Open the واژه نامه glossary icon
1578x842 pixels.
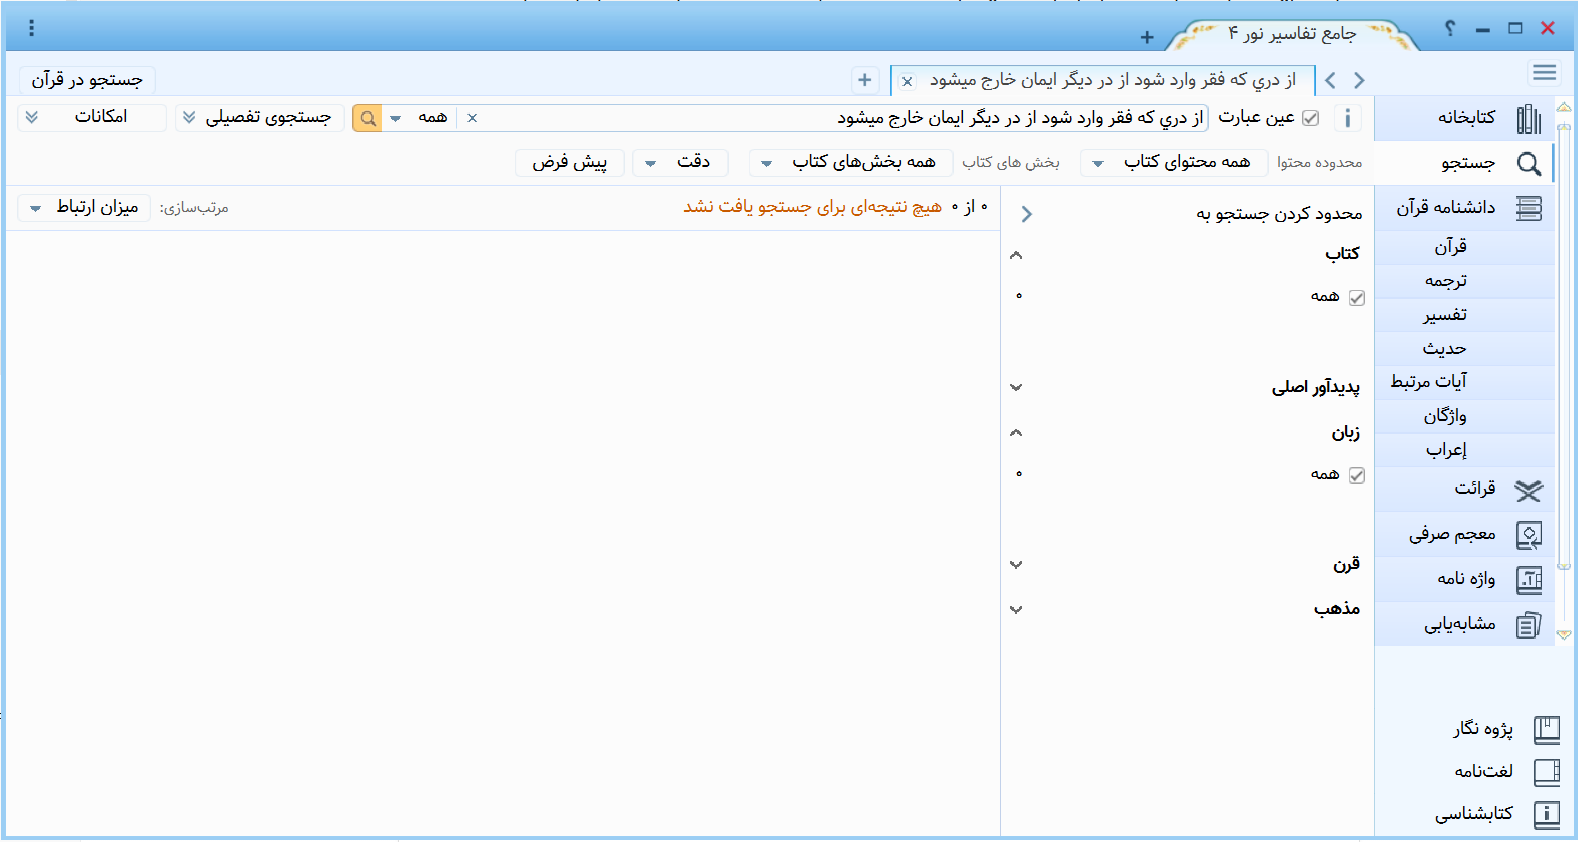pos(1528,580)
